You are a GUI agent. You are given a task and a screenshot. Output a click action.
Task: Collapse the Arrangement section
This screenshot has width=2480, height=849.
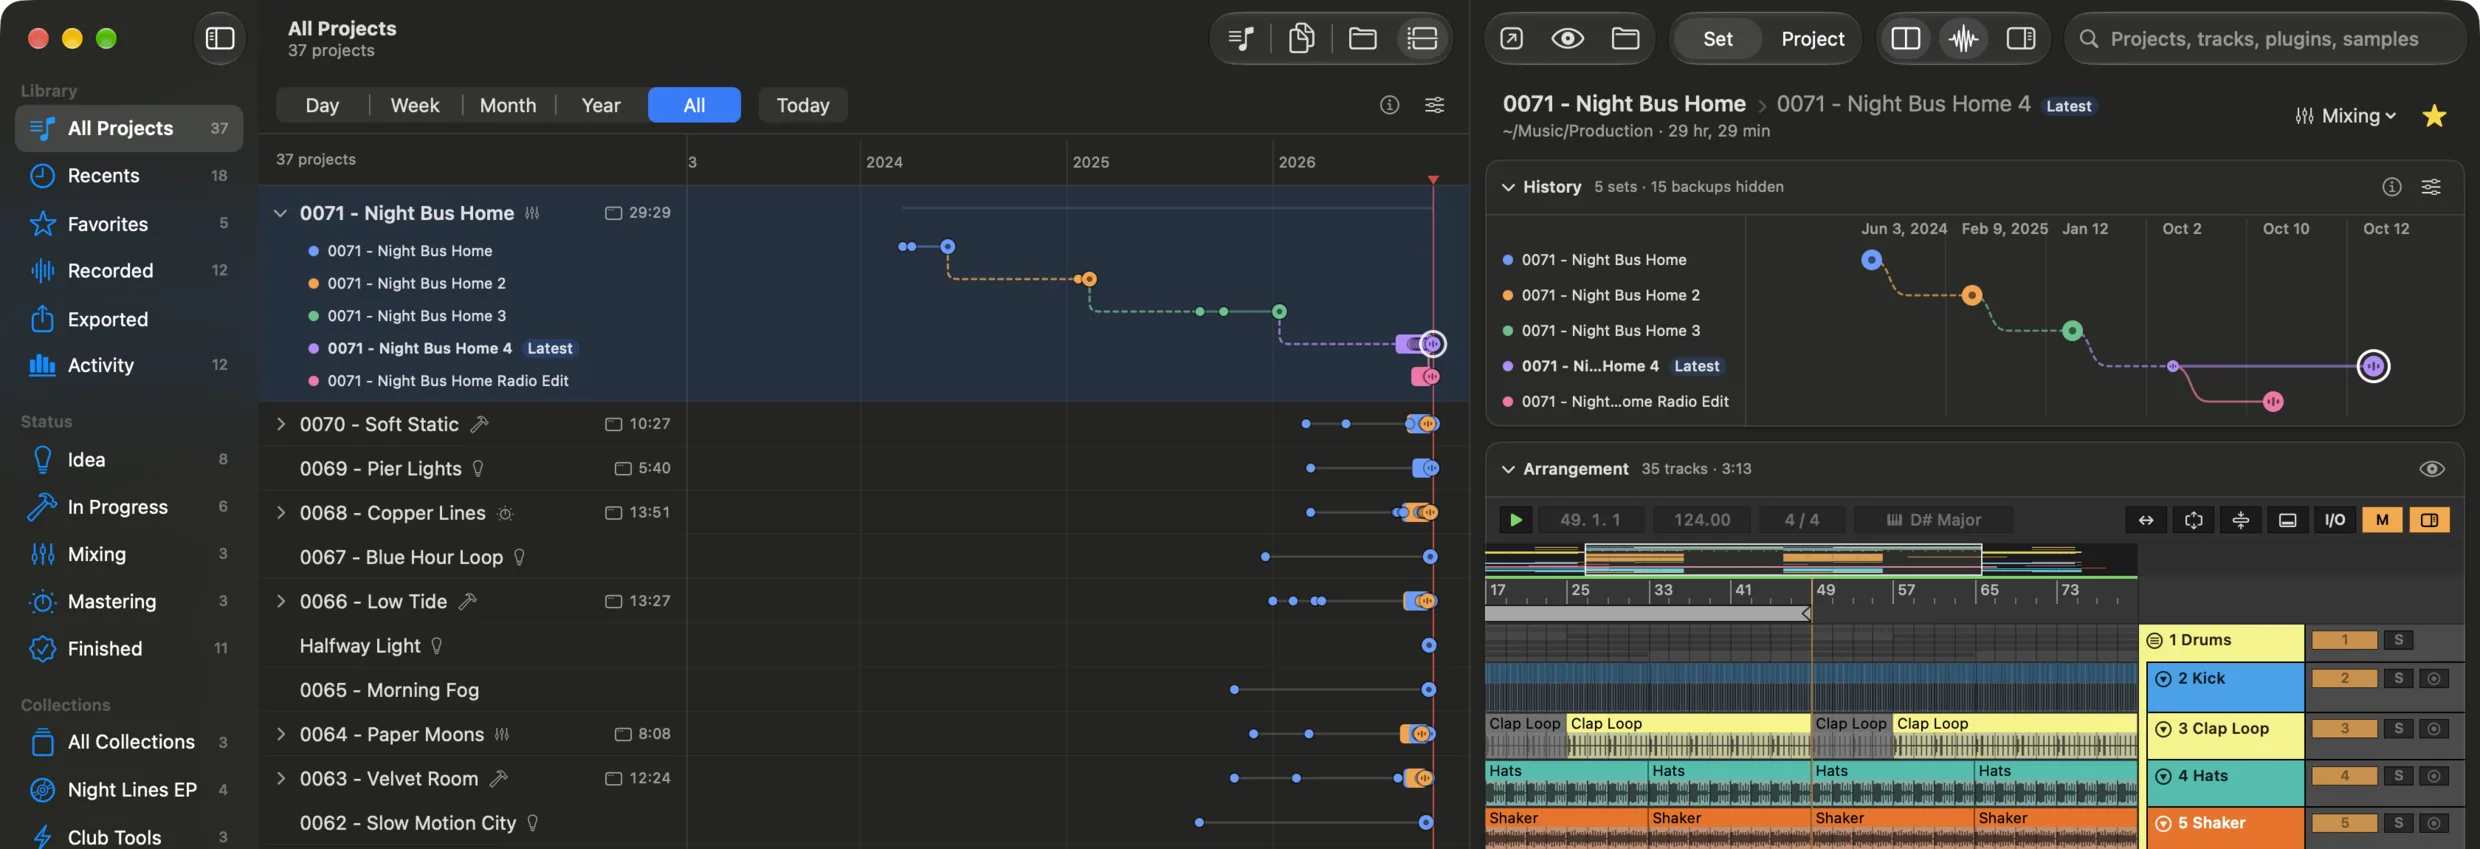tap(1507, 469)
